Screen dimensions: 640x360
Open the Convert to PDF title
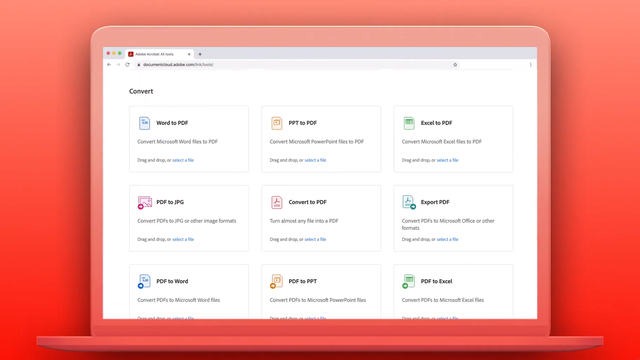tap(307, 202)
